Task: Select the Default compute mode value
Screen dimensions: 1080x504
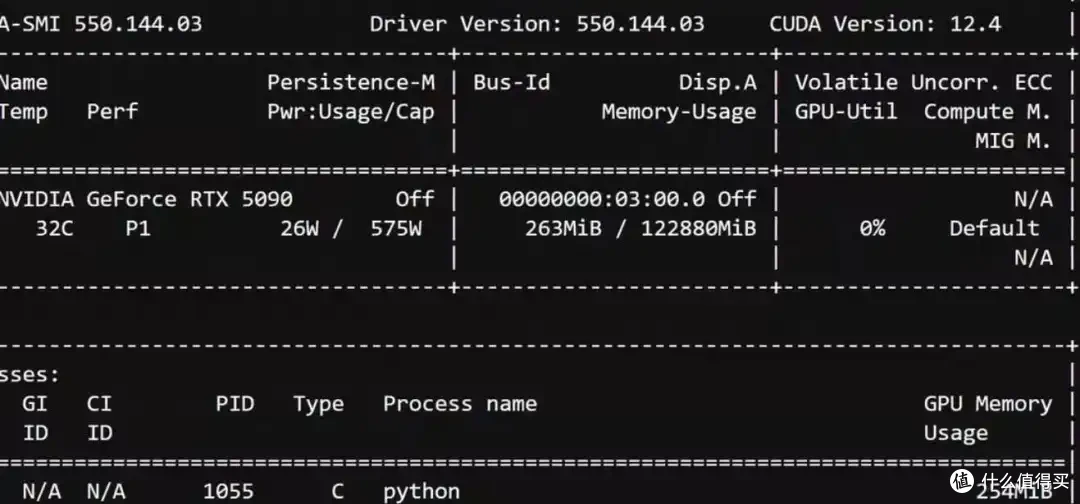Action: pos(995,229)
